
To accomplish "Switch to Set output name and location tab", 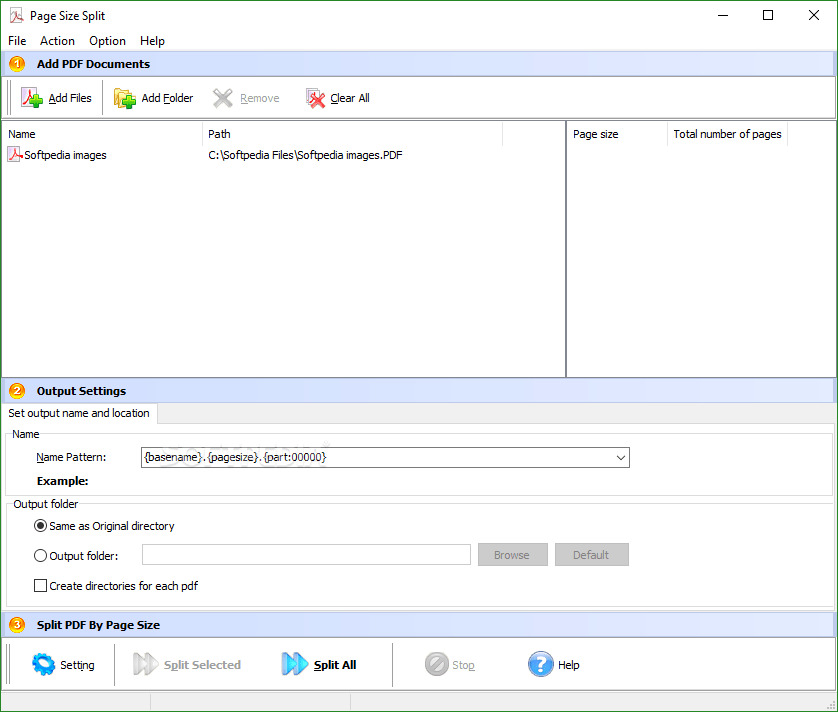I will pos(79,413).
